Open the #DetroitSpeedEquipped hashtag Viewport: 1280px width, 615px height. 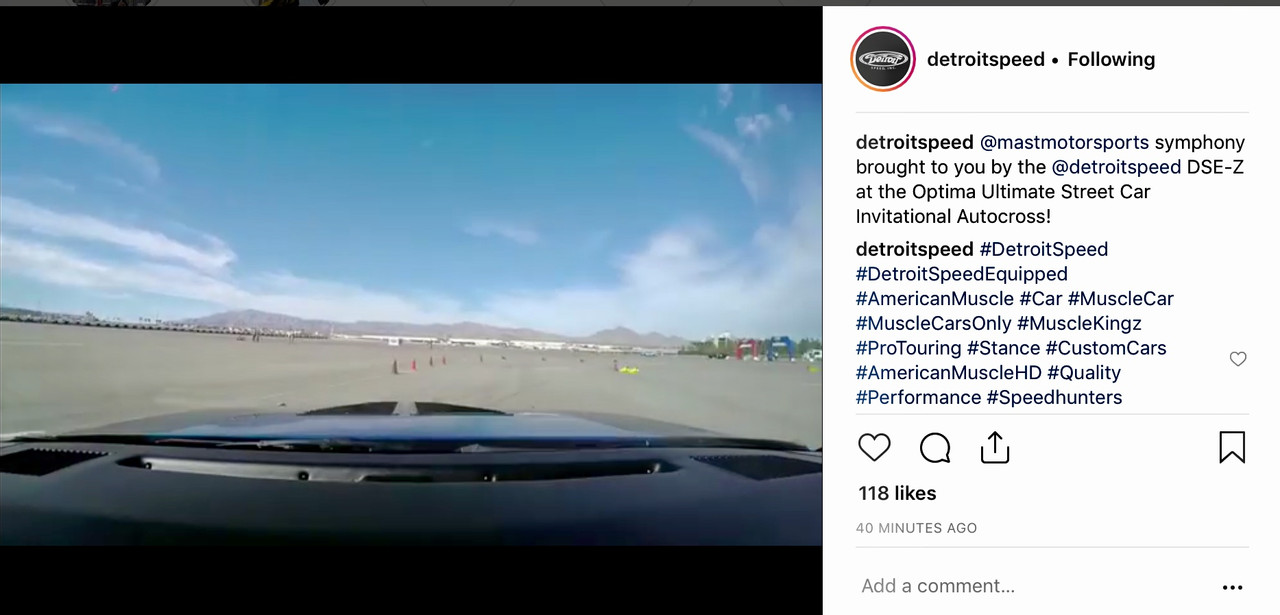coord(962,274)
